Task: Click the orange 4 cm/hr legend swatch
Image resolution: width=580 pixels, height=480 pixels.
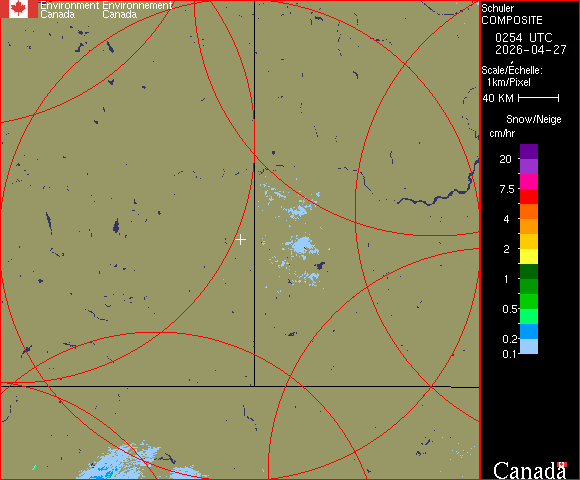Action: (x=529, y=226)
